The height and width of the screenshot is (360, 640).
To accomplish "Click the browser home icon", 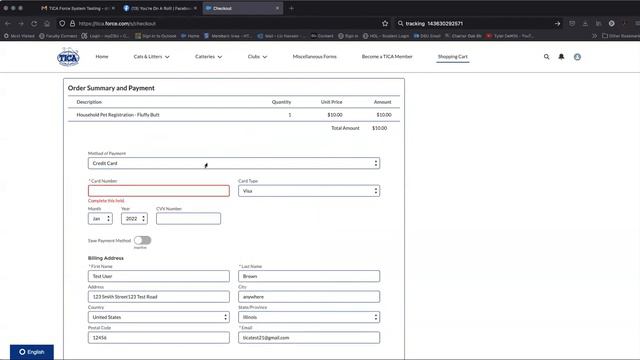I will tap(47, 24).
